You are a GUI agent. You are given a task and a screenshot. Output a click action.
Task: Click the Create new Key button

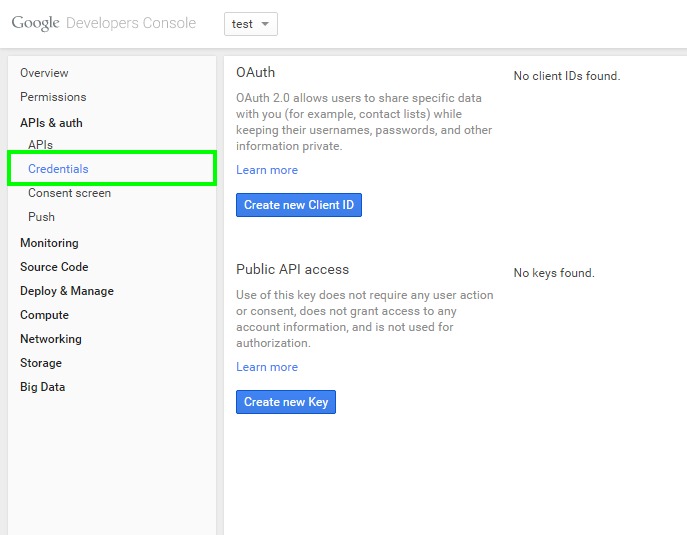point(286,402)
